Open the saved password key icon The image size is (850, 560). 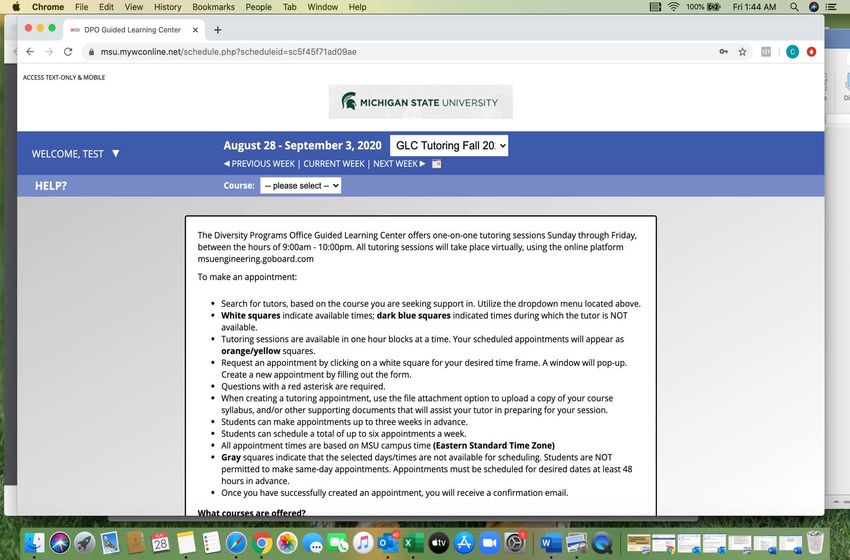723,52
